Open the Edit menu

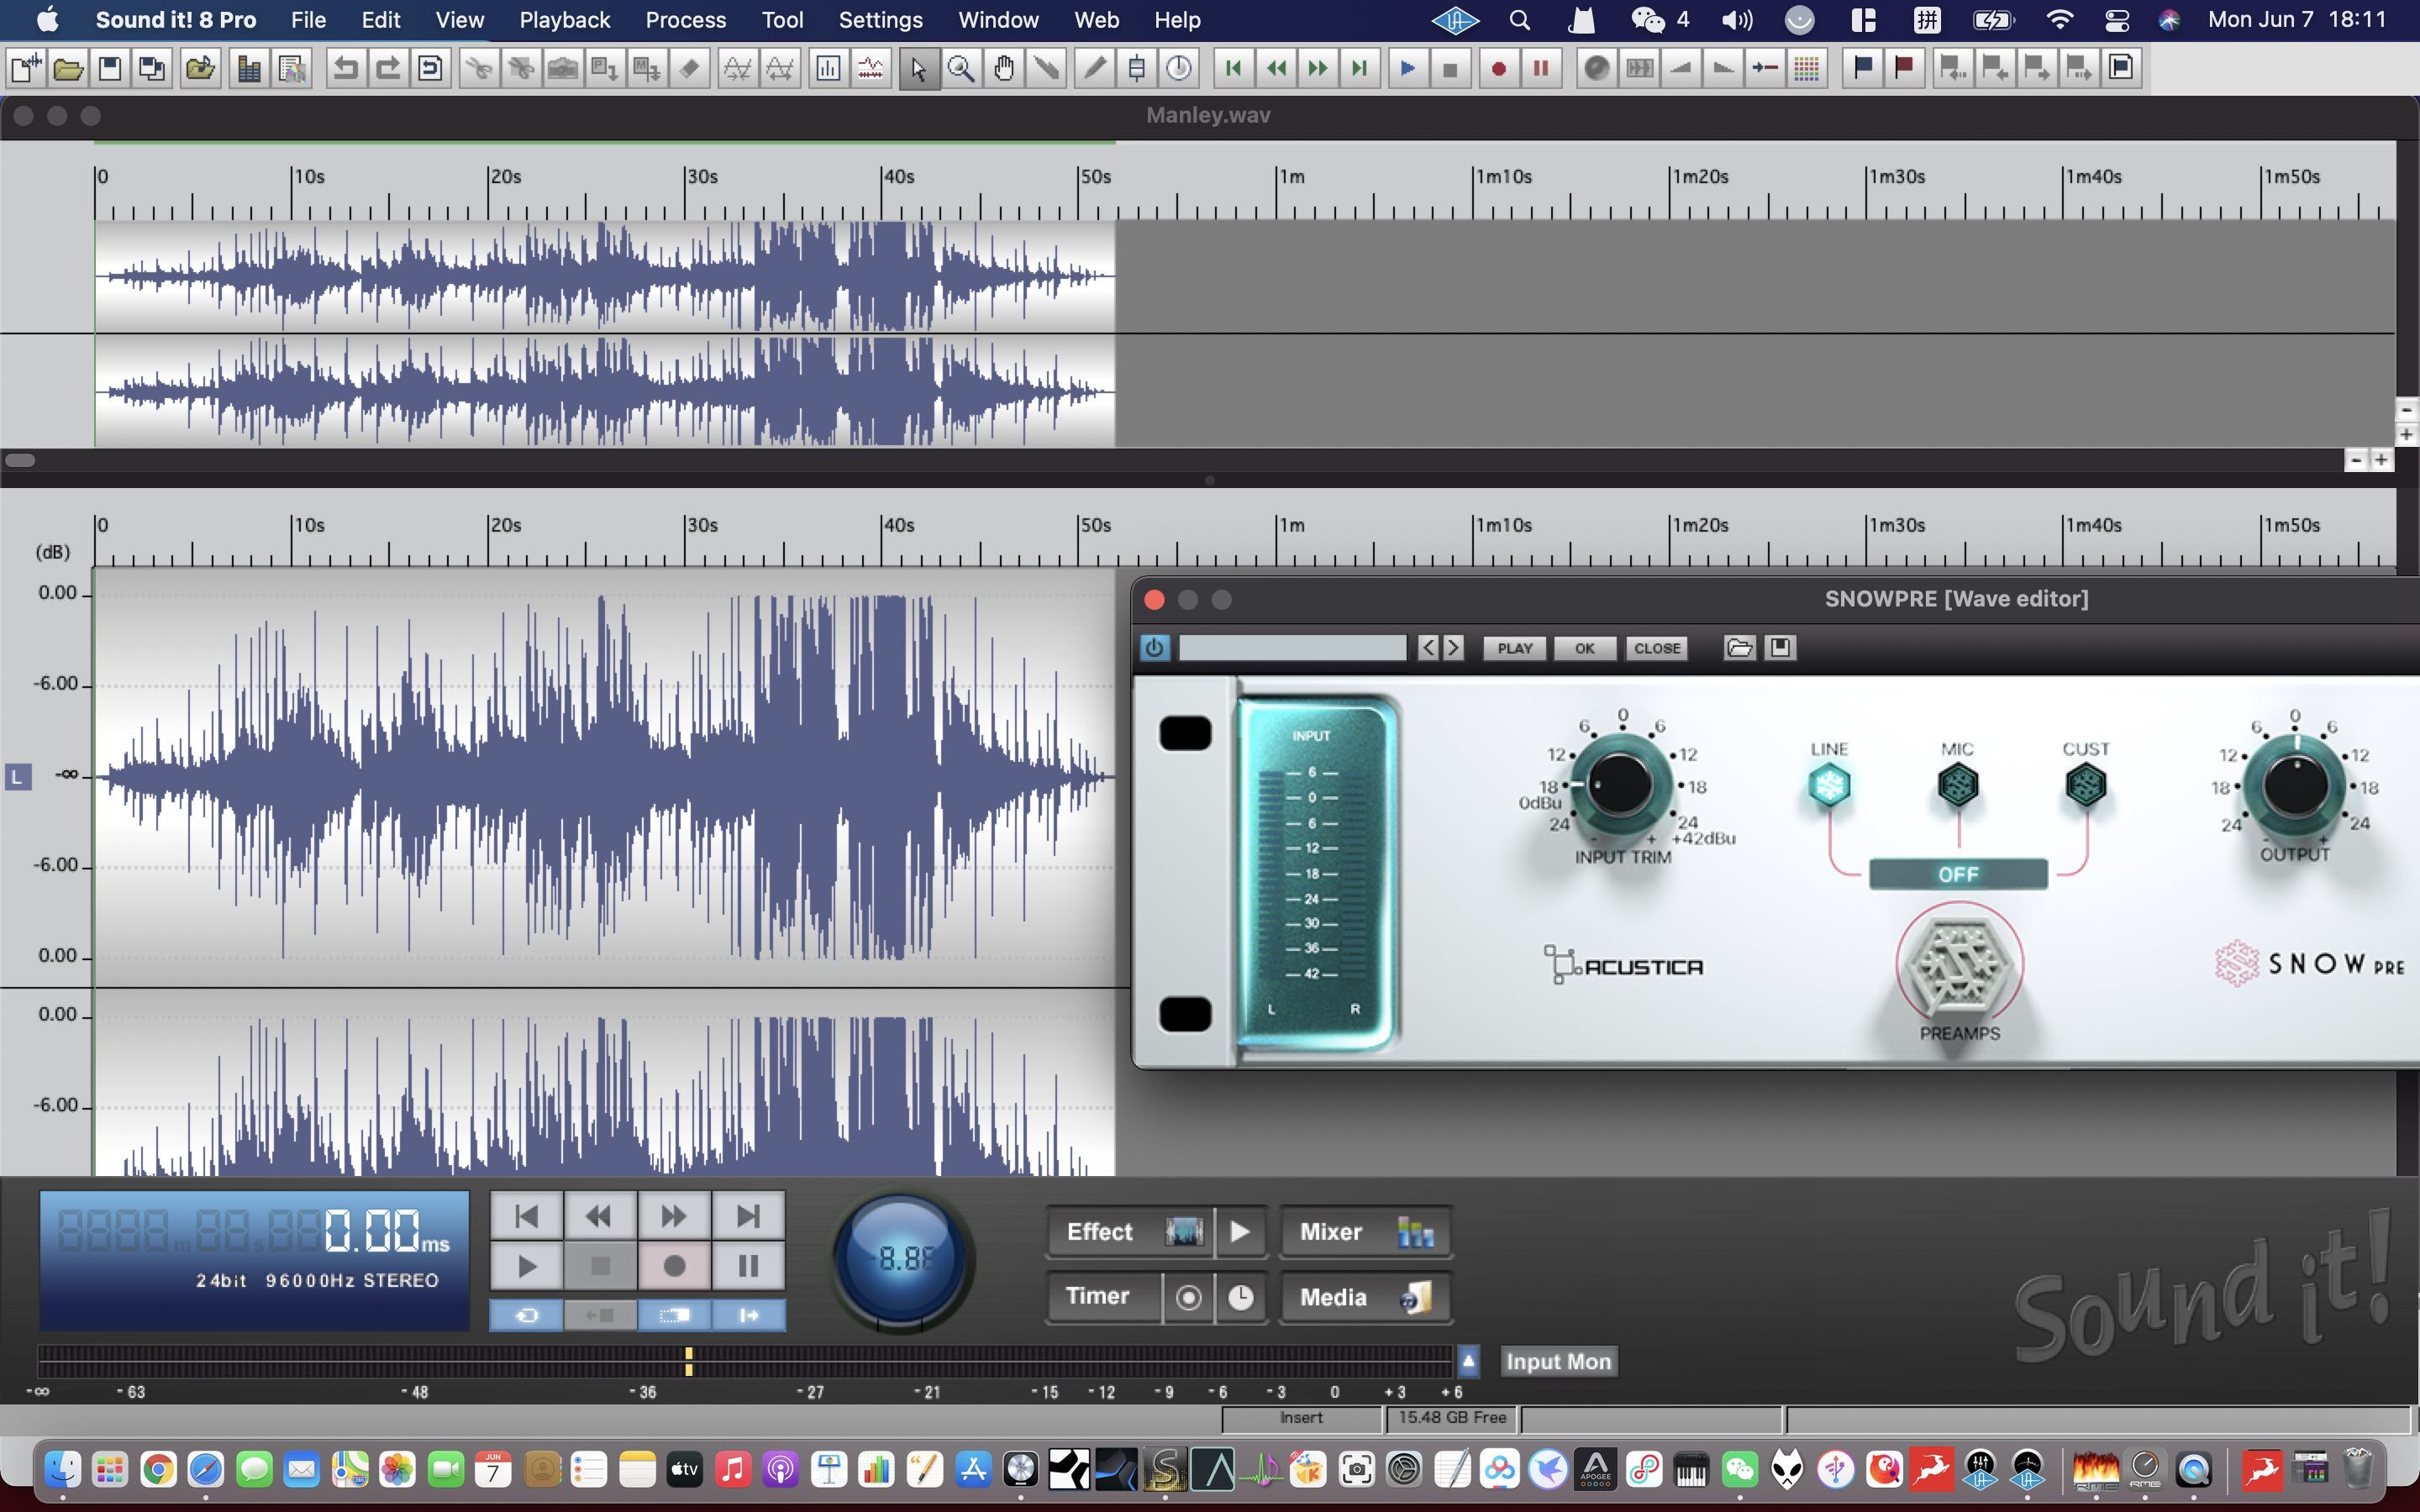point(381,20)
